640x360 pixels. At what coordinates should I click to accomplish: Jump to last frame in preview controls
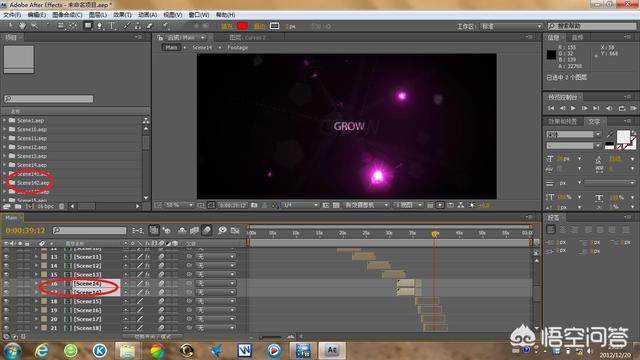click(x=596, y=108)
